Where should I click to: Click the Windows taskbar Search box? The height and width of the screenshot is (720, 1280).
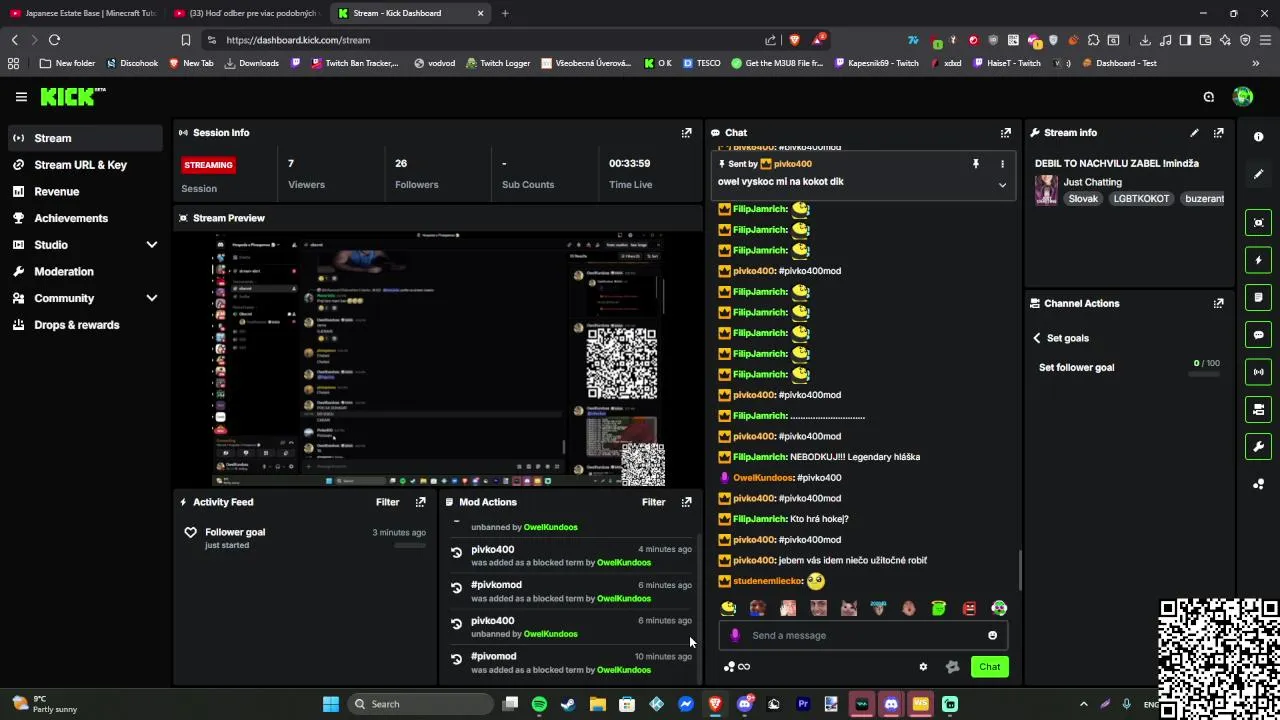421,704
